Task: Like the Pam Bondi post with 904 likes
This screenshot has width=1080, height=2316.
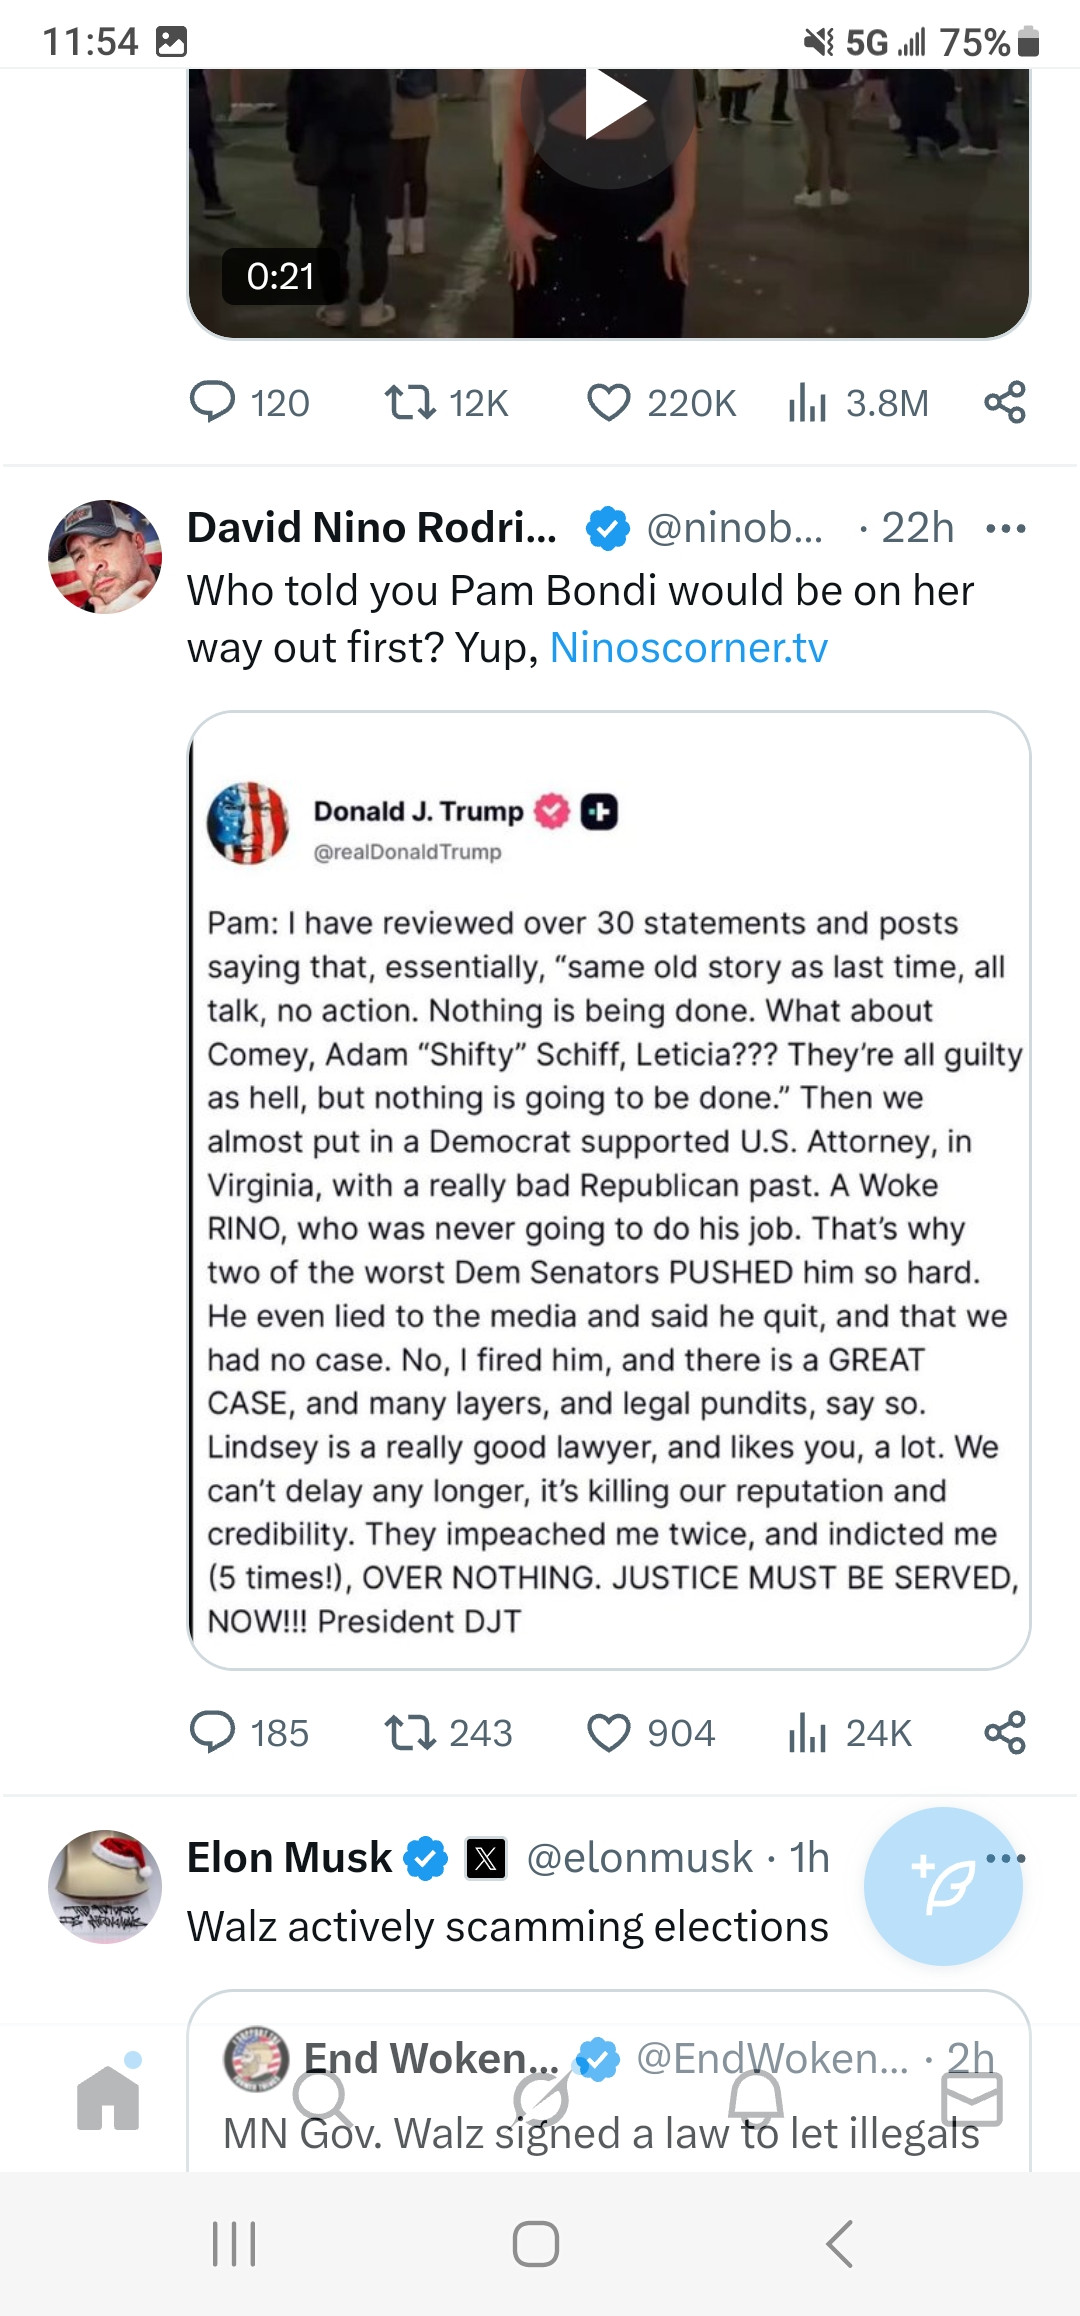Action: pos(609,1733)
